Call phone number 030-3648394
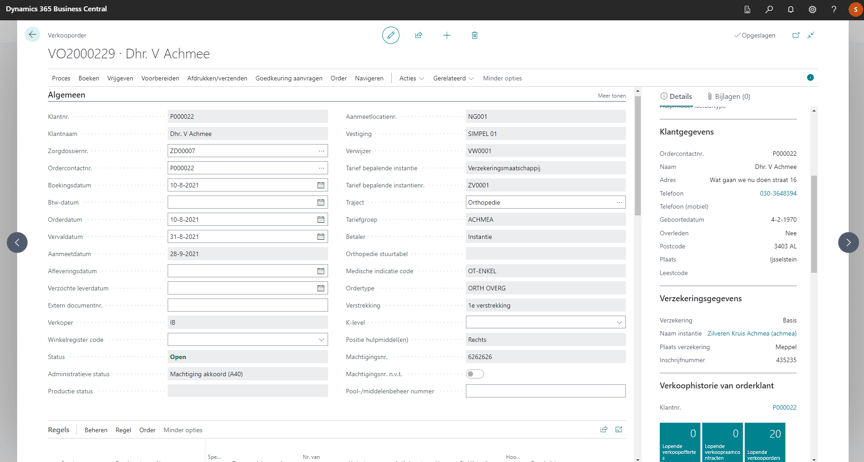Screen dimensions: 864x462 pos(778,194)
